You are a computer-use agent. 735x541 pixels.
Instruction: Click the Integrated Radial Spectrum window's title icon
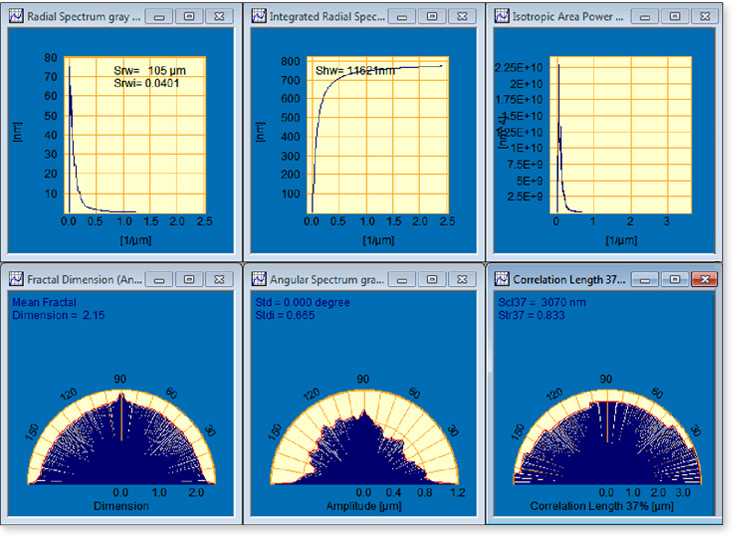pyautogui.click(x=259, y=16)
